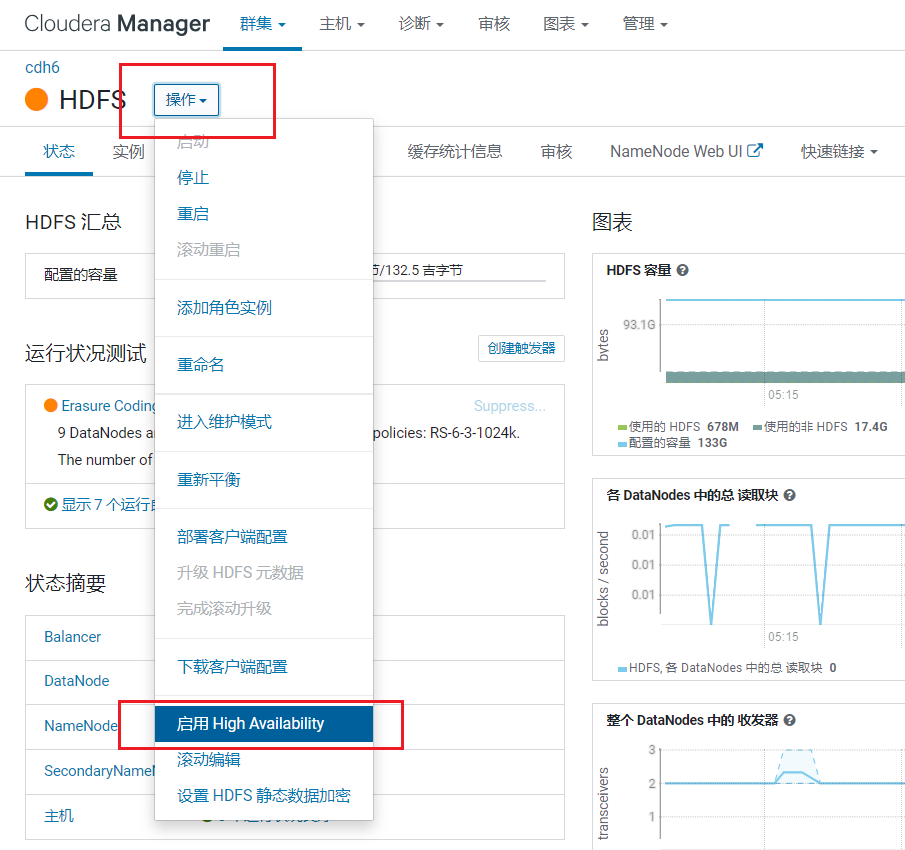Click the HDFS 容量 chart title
This screenshot has height=850, width=905.
(x=639, y=270)
